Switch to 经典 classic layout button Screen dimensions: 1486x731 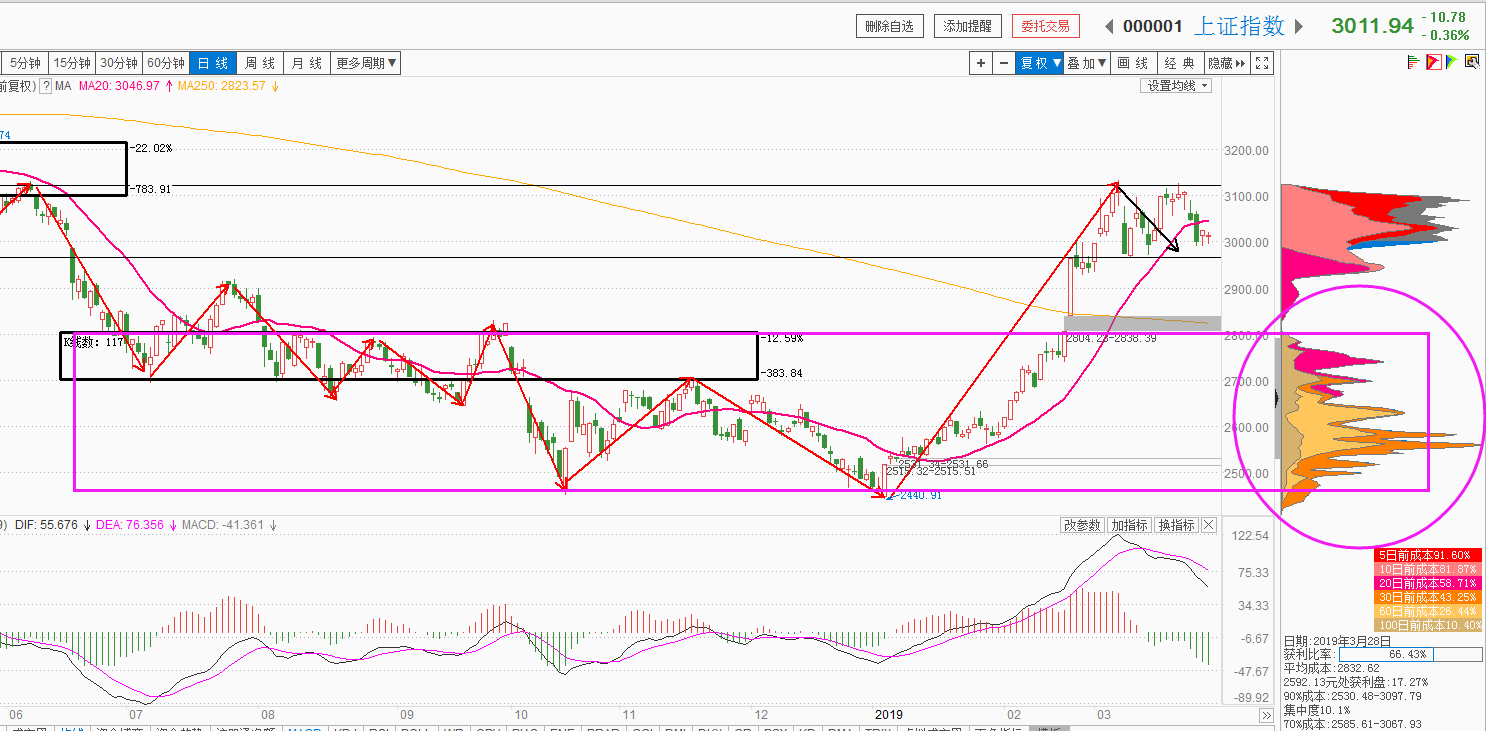click(1180, 63)
